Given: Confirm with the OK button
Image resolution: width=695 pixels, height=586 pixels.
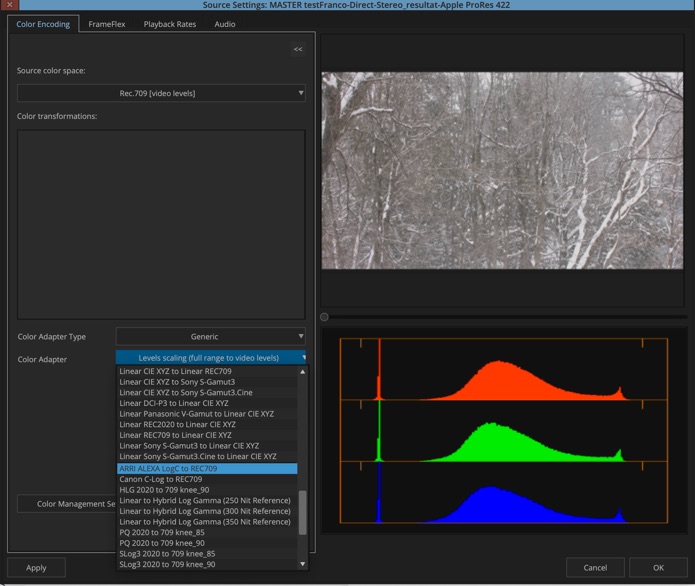Looking at the screenshot, I should coord(658,567).
